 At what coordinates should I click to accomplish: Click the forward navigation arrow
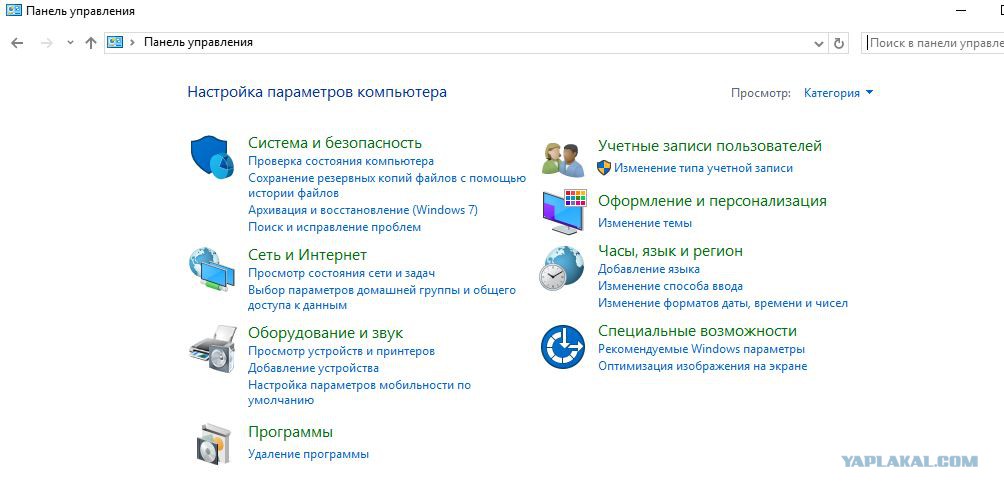pos(46,43)
